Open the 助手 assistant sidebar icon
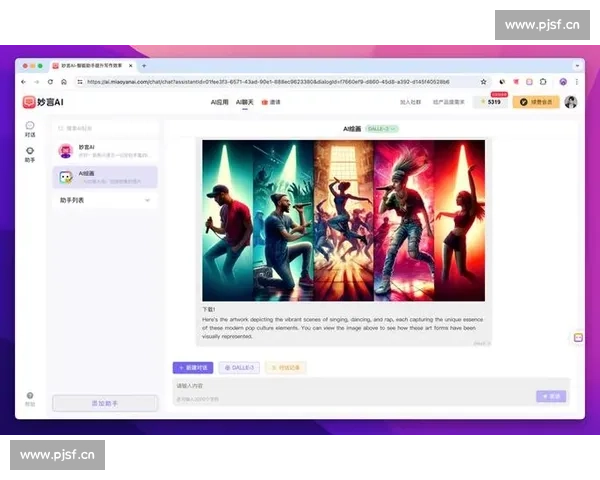Image resolution: width=600 pixels, height=480 pixels. [30, 154]
